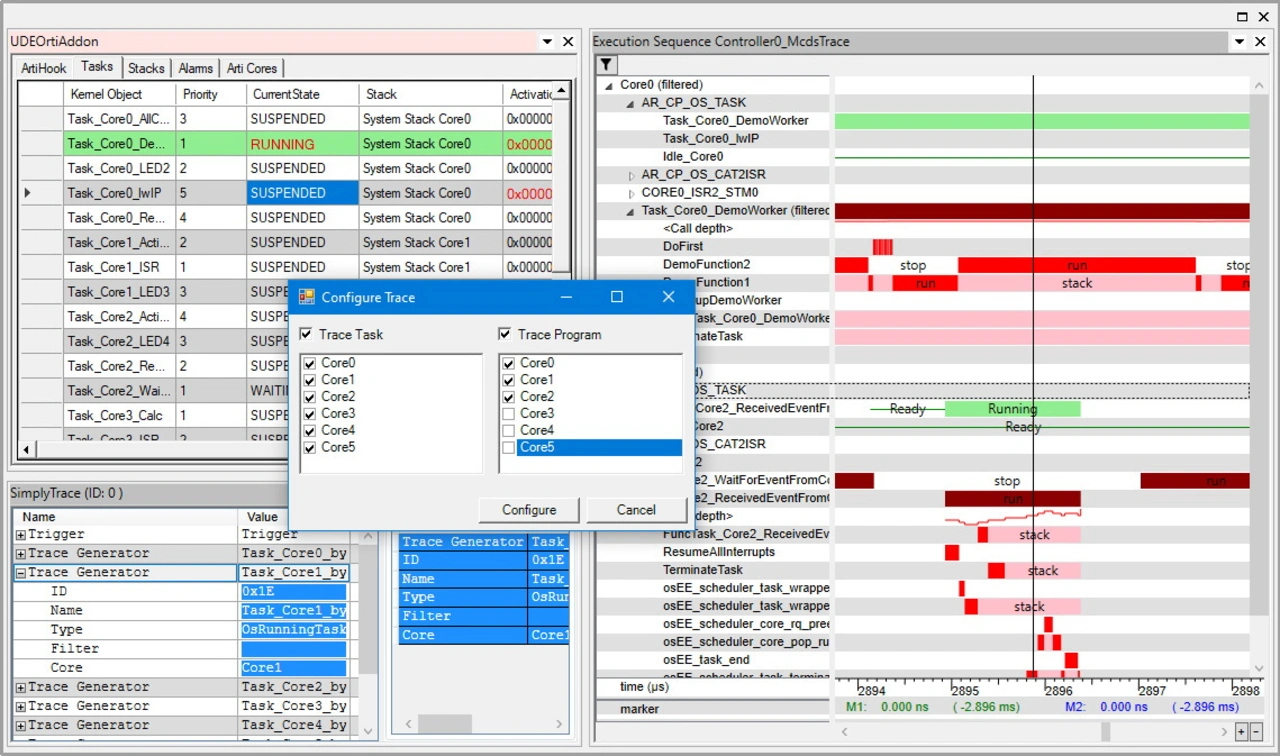The height and width of the screenshot is (756, 1280).
Task: Open the UDEOrtiAddon panel options arrow
Action: 547,42
